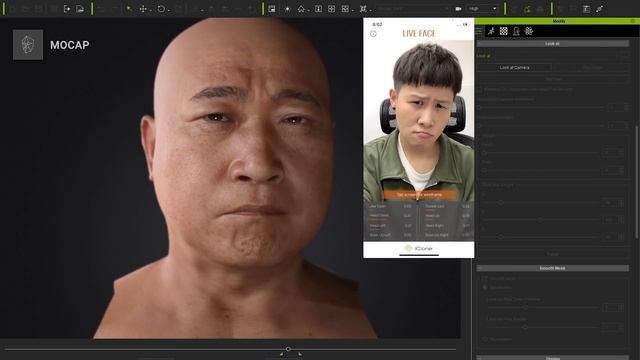This screenshot has height=360, width=640.
Task: Click the middle weight value field
Action: [x=613, y=220]
